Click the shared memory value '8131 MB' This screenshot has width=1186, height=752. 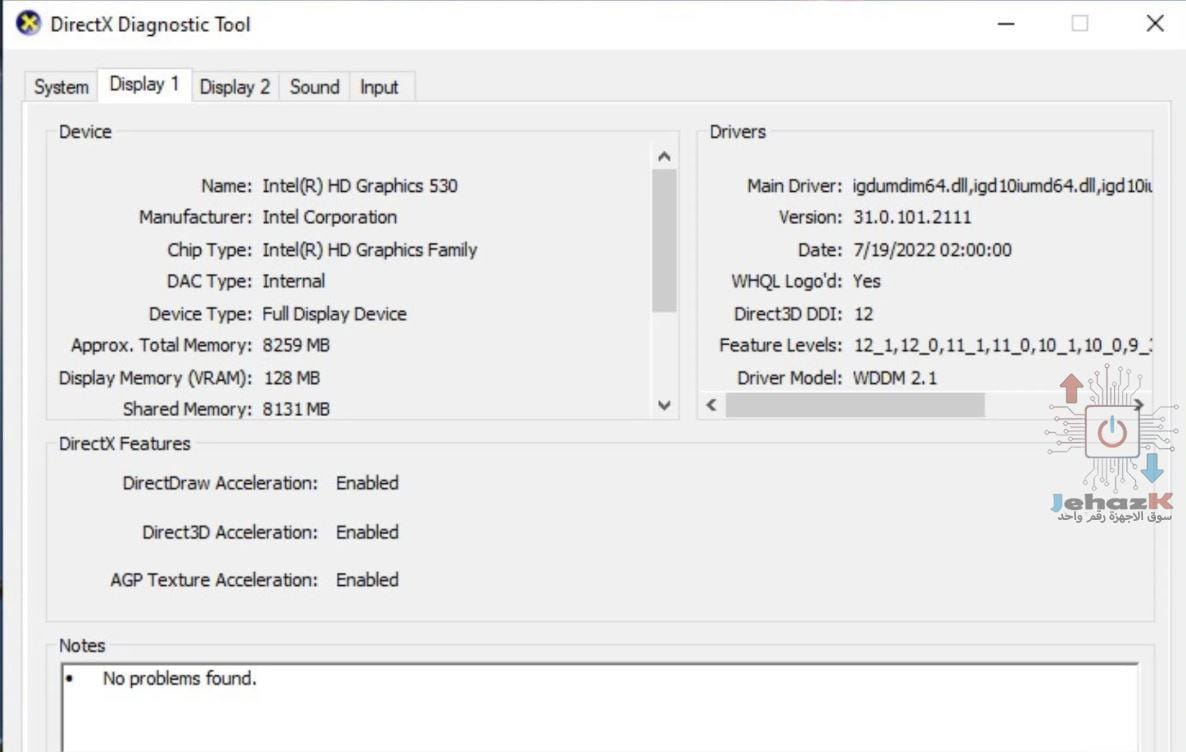pyautogui.click(x=296, y=409)
